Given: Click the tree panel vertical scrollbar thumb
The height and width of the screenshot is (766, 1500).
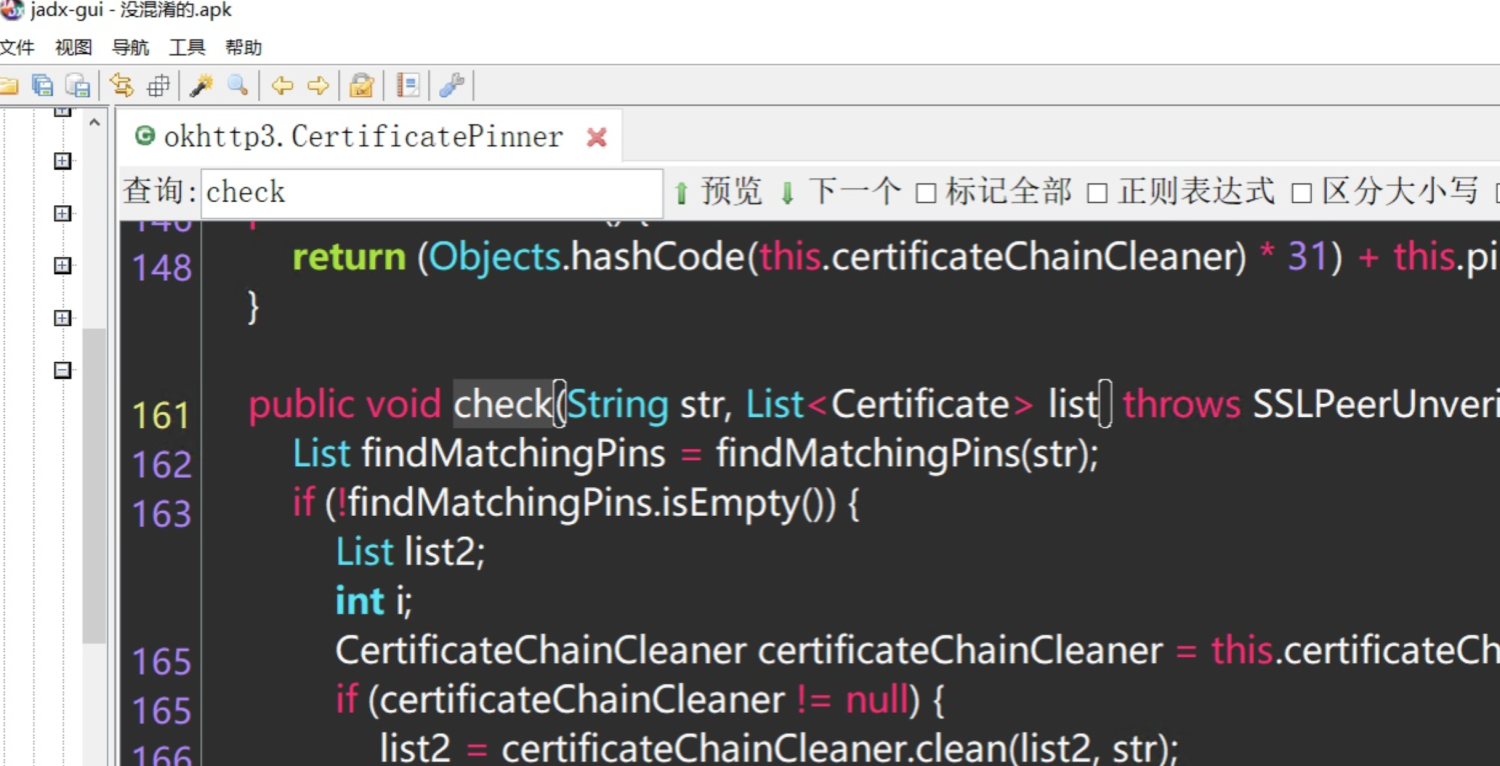Looking at the screenshot, I should click(95, 485).
